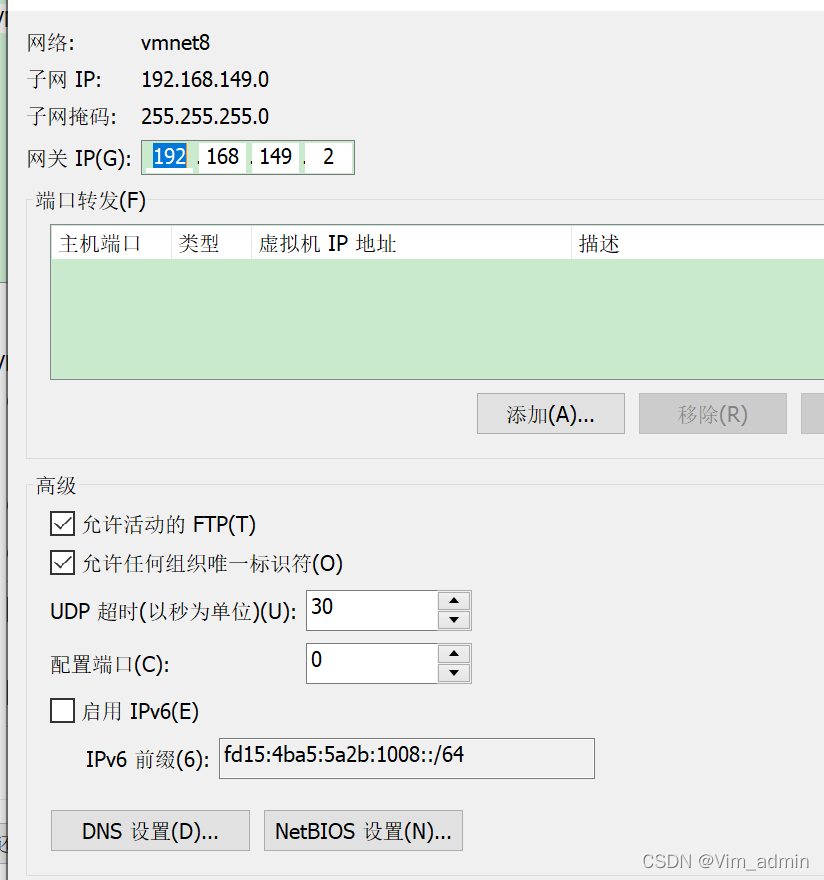Decrease UDP timeout with down arrow

[x=454, y=620]
